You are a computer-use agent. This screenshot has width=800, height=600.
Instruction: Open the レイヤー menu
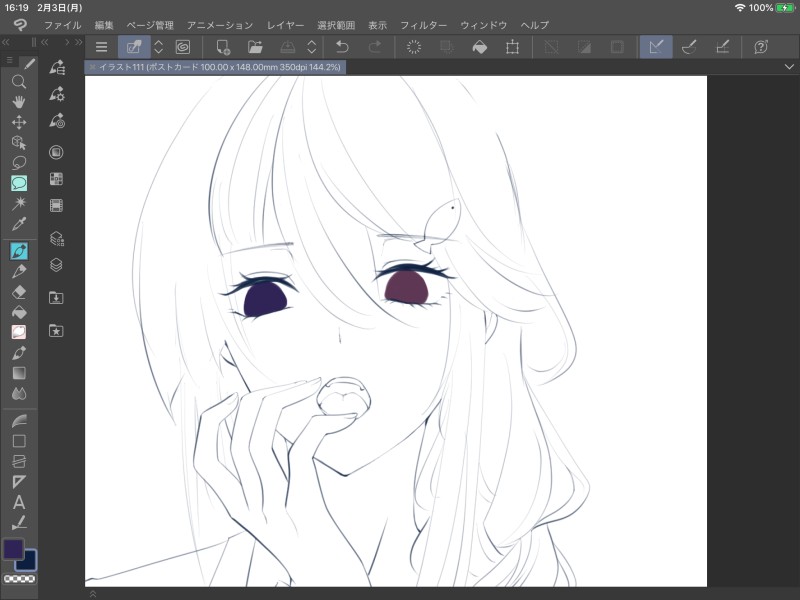(285, 25)
